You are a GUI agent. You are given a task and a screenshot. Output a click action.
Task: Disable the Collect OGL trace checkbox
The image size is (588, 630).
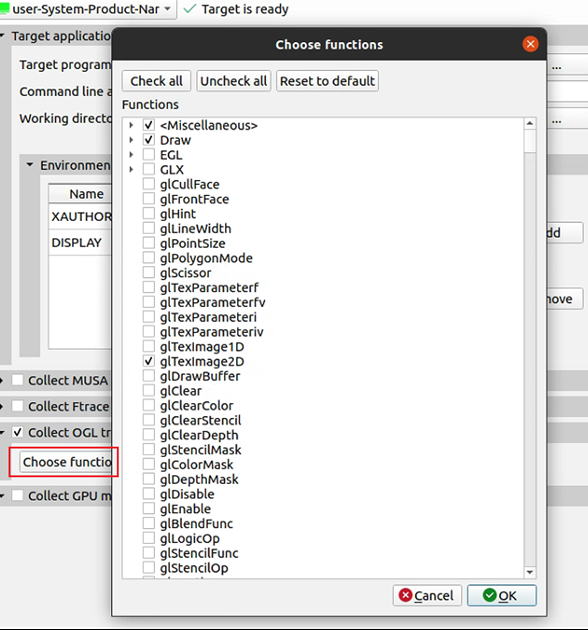pos(17,432)
